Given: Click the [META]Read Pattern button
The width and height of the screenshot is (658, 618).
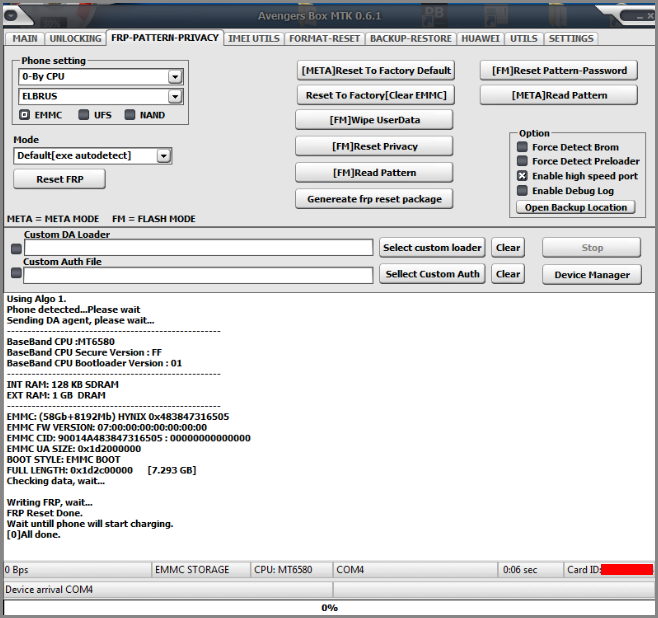Looking at the screenshot, I should (x=559, y=95).
